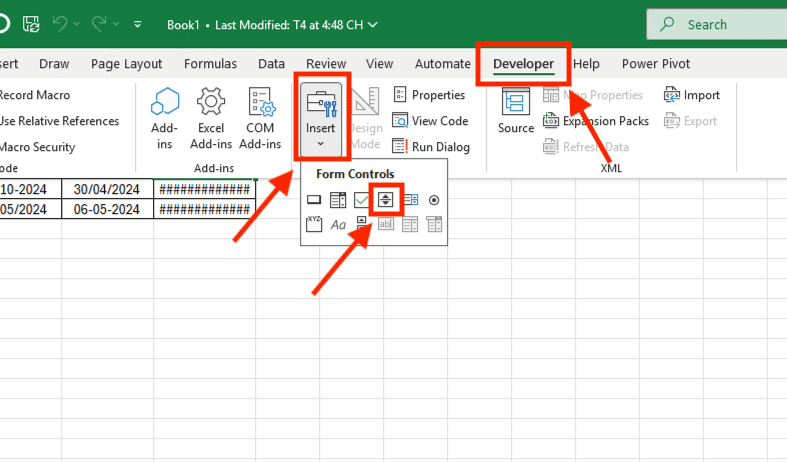787x462 pixels.
Task: Open the COM Add-ins dialog
Action: pos(260,118)
